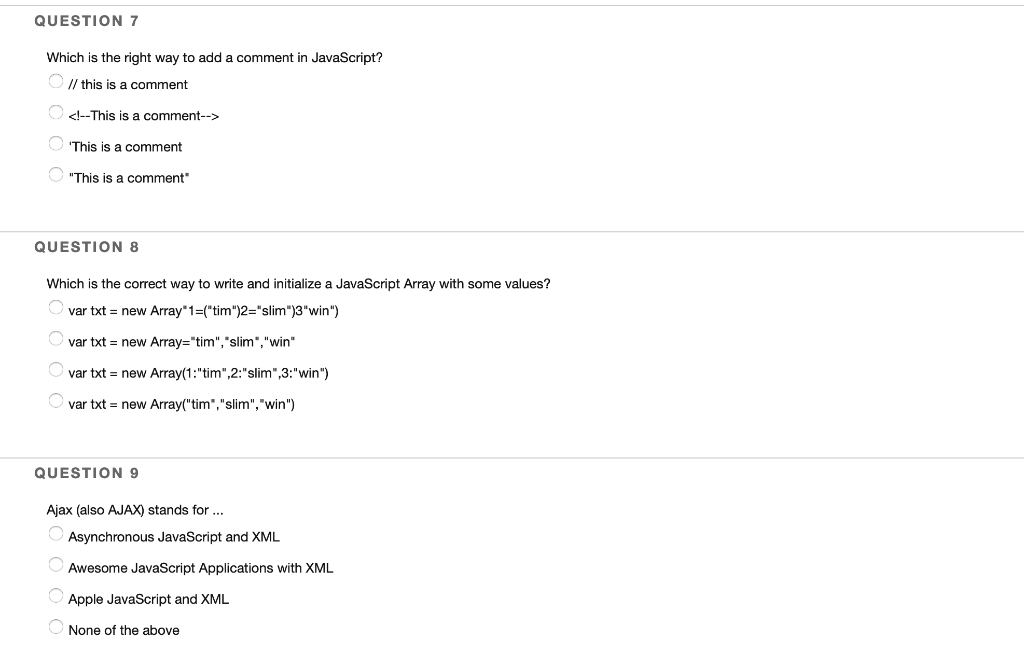The height and width of the screenshot is (667, 1024).
Task: Click the Question 7 prompt about comments
Action: pos(212,57)
